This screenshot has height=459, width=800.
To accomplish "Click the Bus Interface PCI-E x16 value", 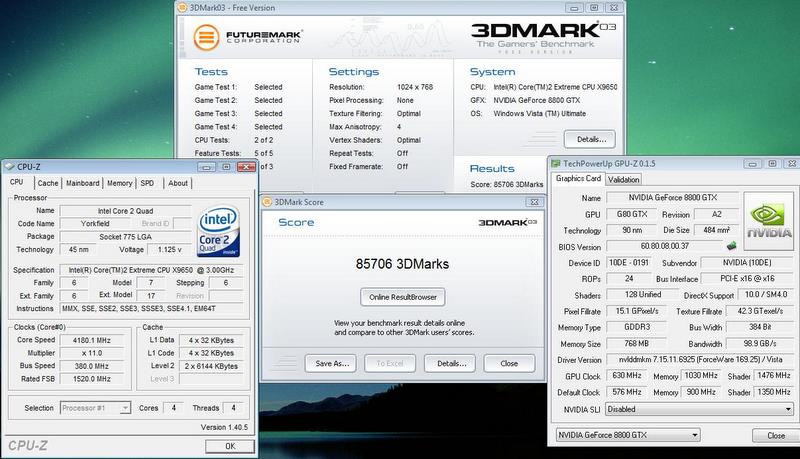I will click(747, 278).
